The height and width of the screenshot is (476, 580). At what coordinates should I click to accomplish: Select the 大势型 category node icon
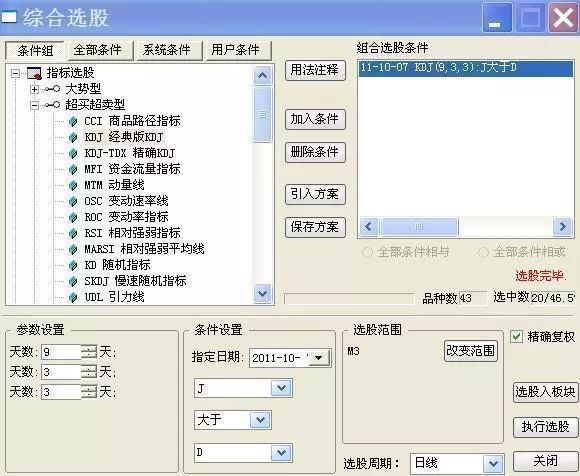(x=52, y=89)
